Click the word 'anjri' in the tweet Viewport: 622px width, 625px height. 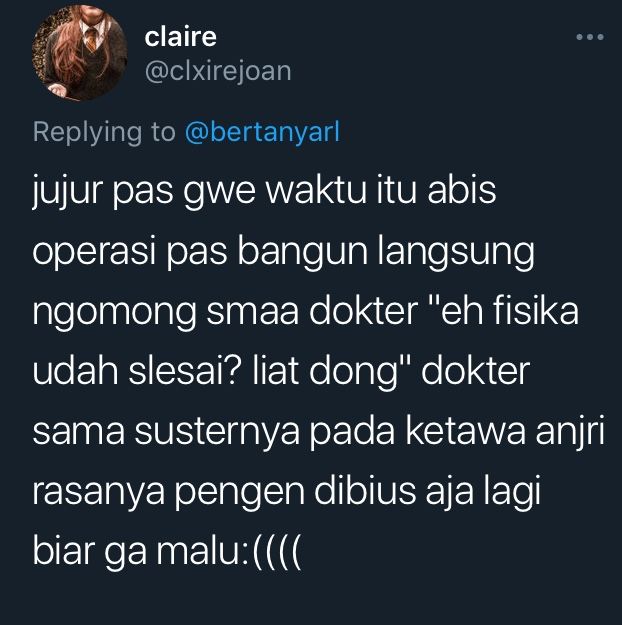point(570,432)
